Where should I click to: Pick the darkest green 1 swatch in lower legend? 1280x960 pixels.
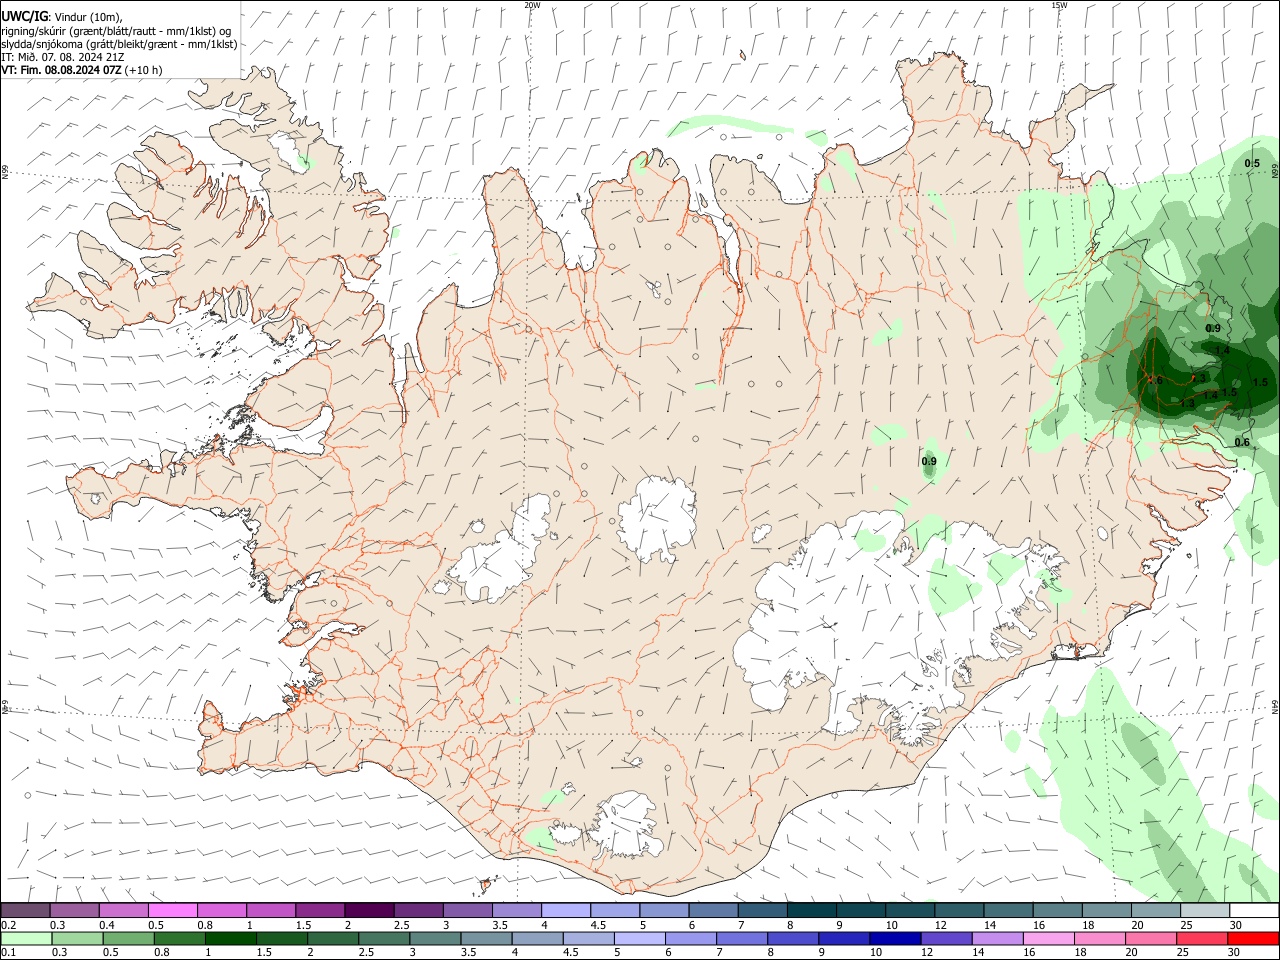click(x=230, y=938)
